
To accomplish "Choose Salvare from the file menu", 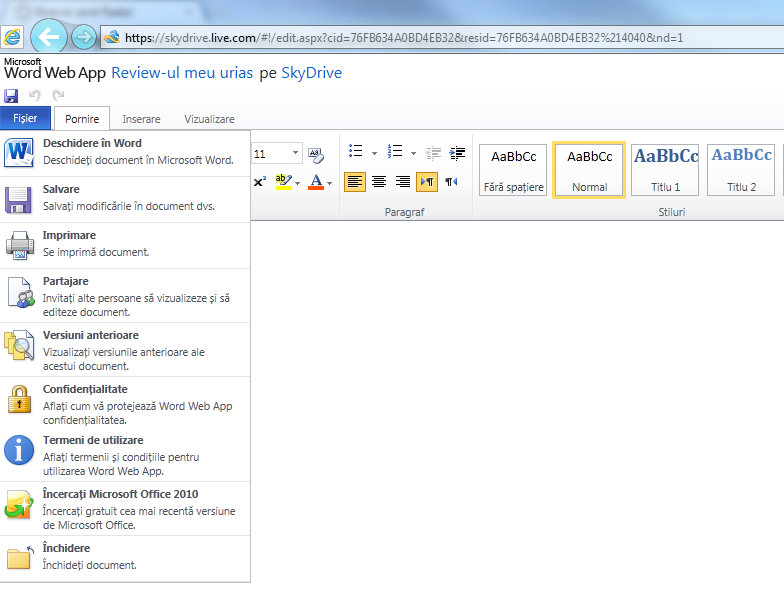I will 125,200.
